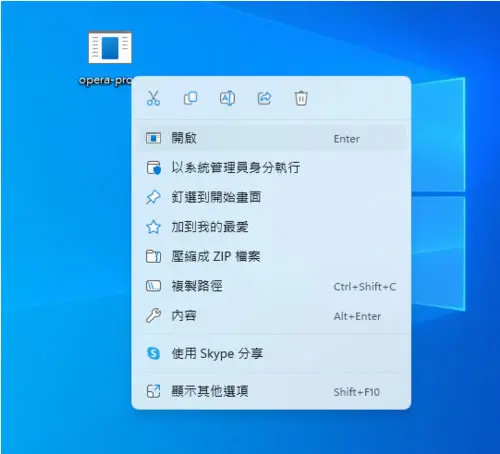Click the Share icon in top row
The width and height of the screenshot is (500, 454).
coord(264,98)
